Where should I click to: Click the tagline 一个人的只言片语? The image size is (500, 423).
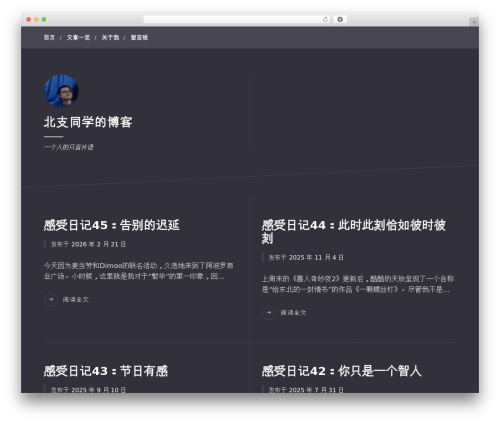pyautogui.click(x=69, y=147)
